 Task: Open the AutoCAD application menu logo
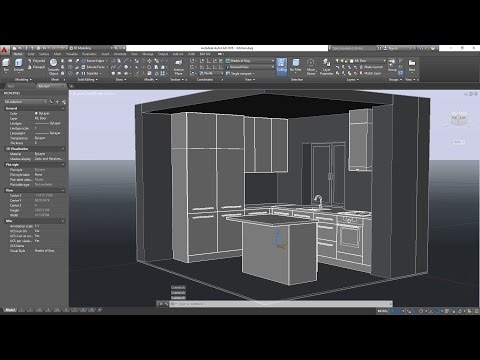point(4,50)
